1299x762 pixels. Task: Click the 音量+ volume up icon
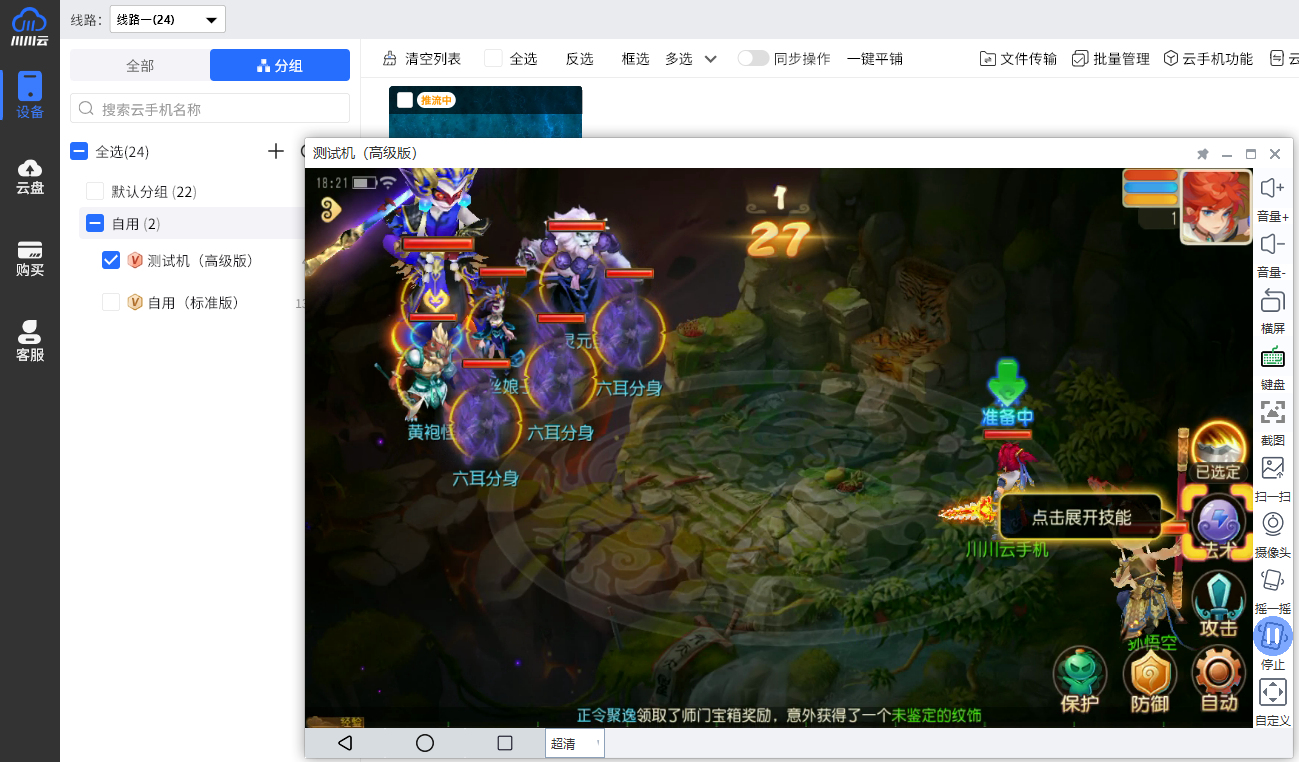click(1272, 188)
